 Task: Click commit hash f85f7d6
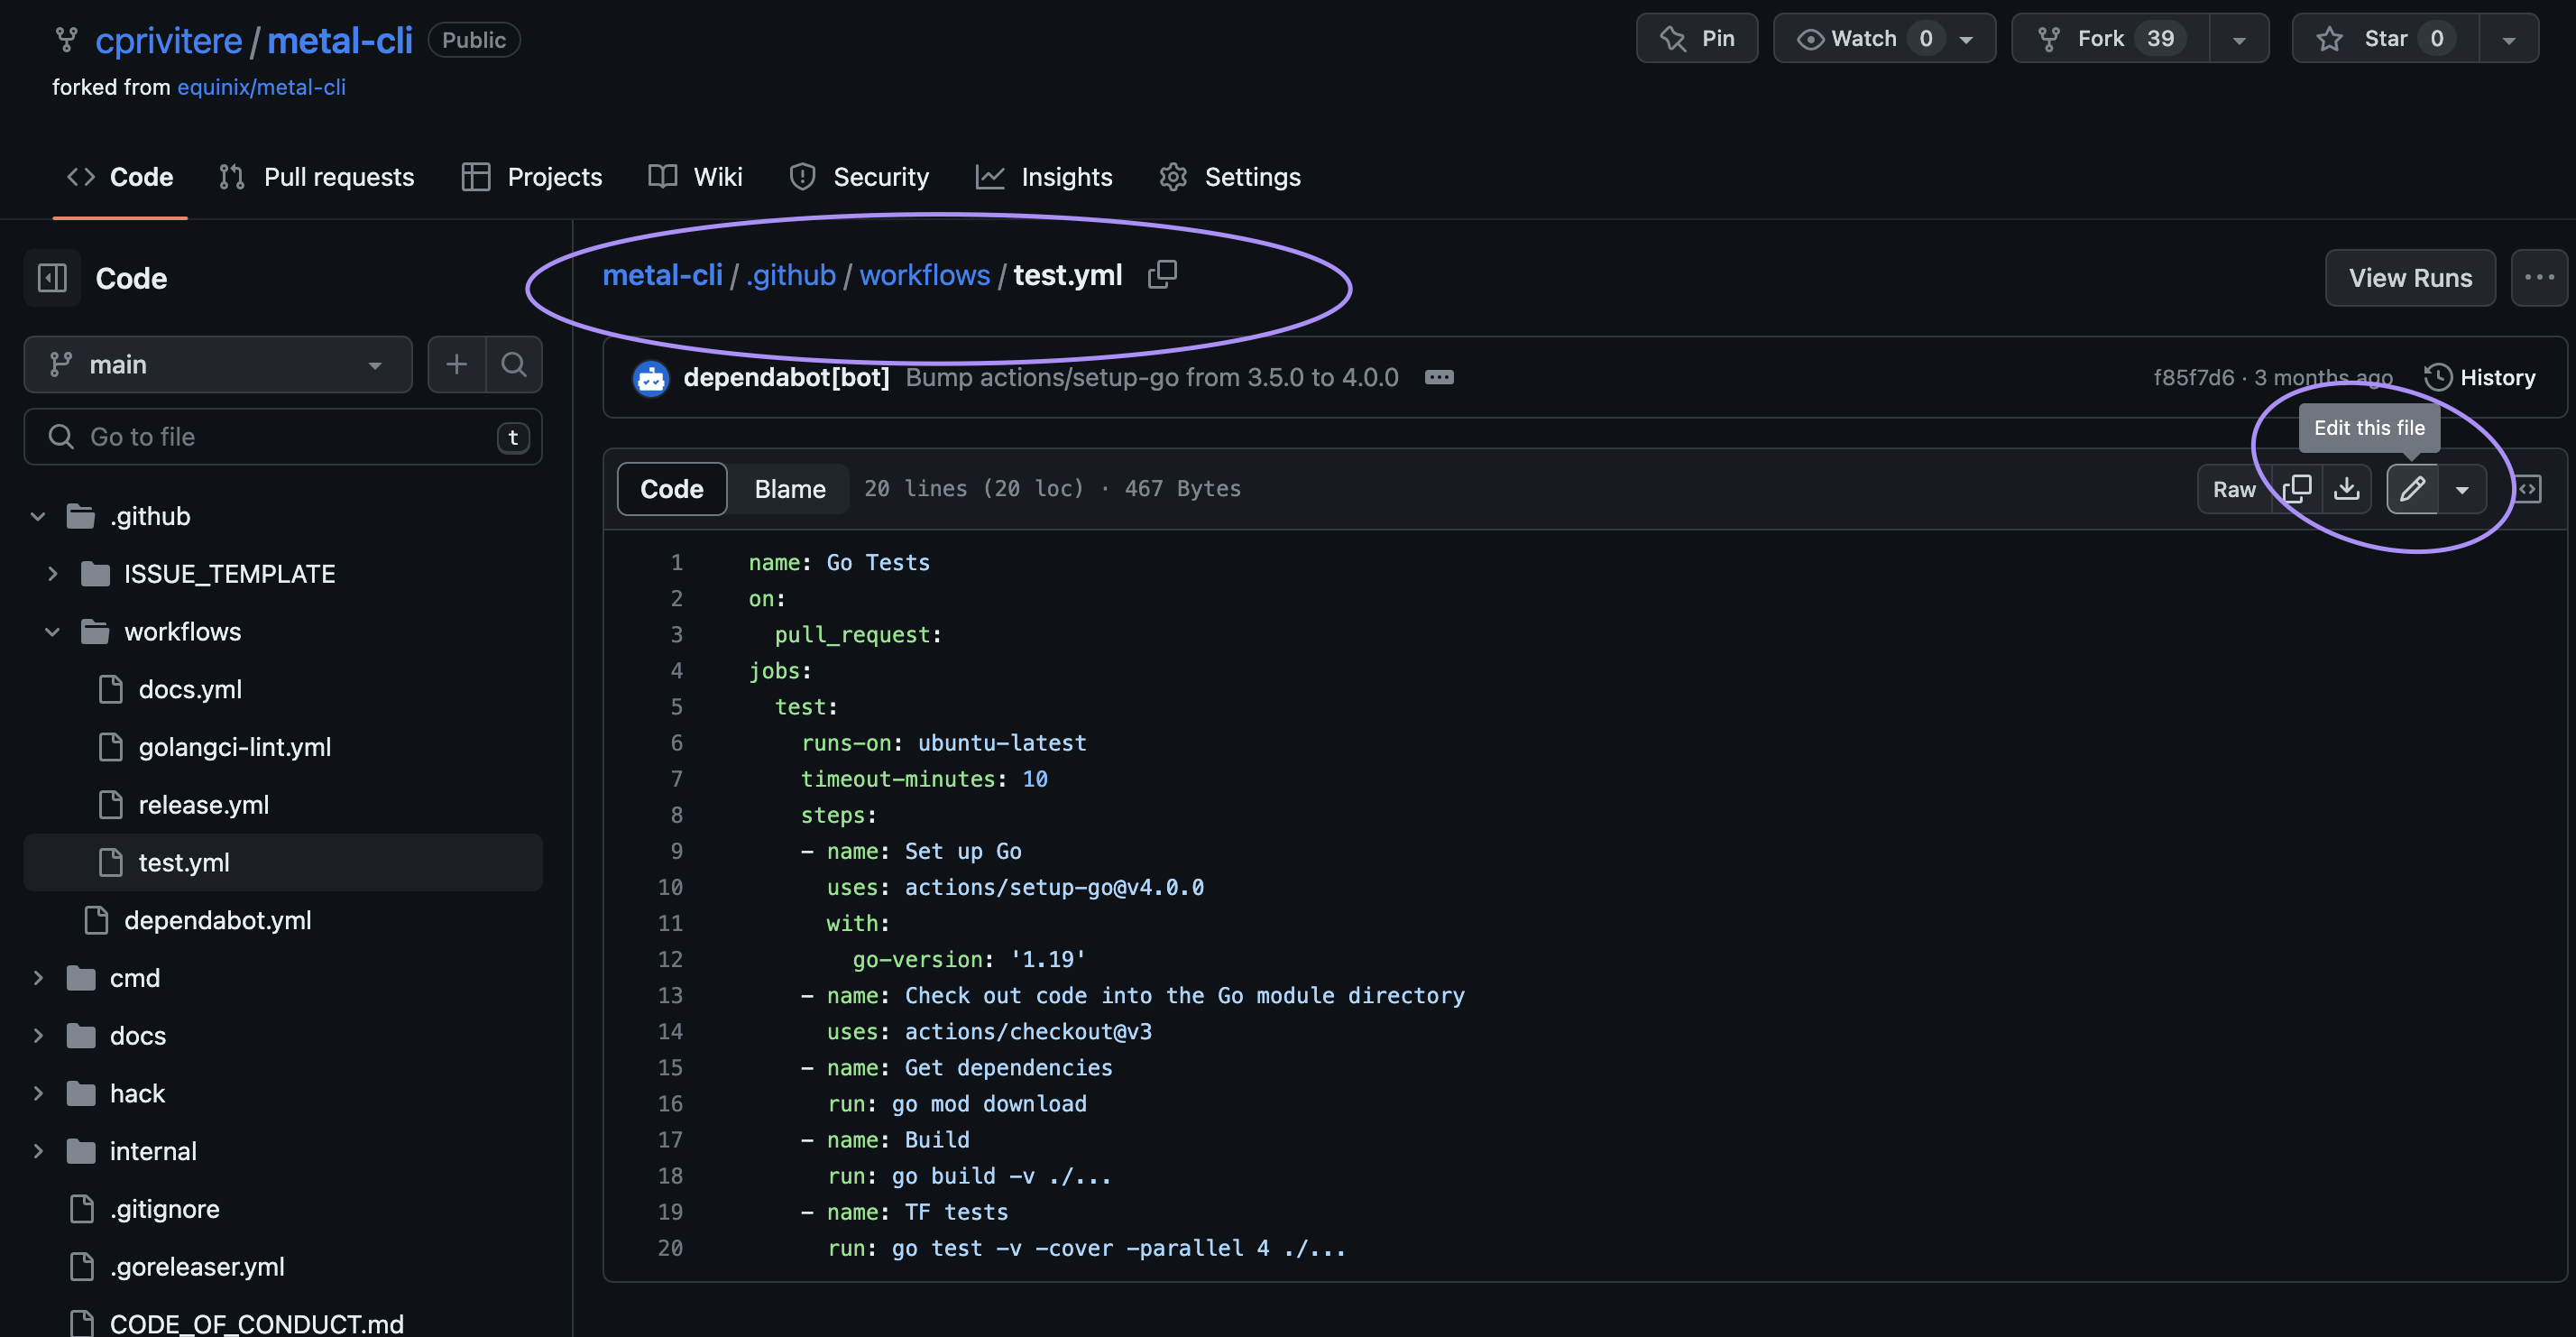2194,377
